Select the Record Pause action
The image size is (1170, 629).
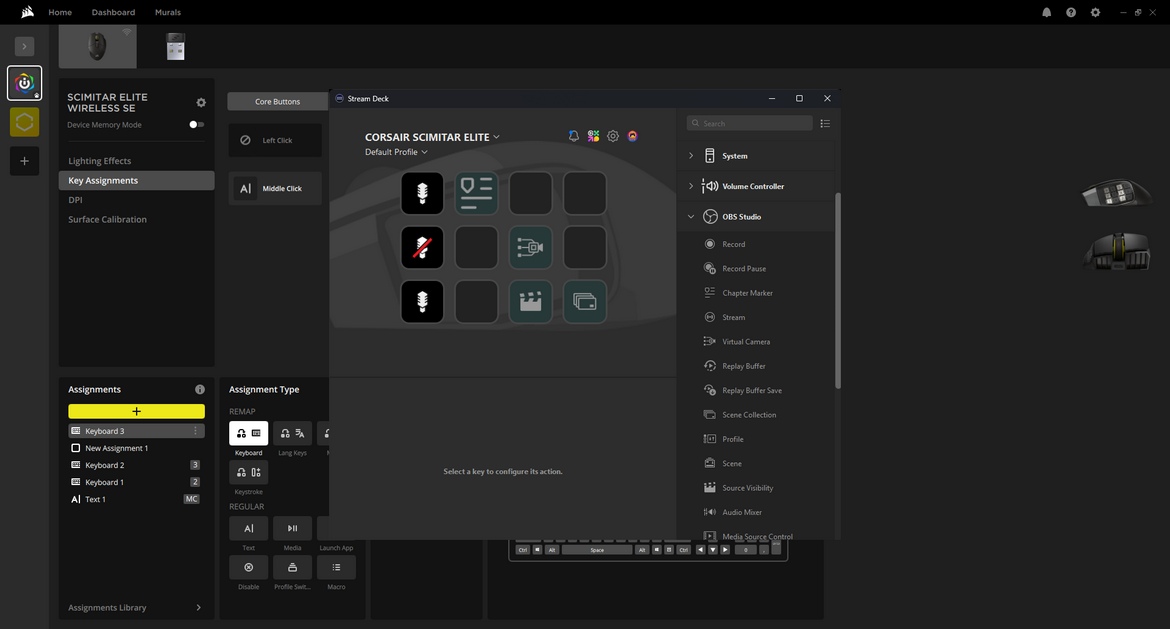point(757,269)
